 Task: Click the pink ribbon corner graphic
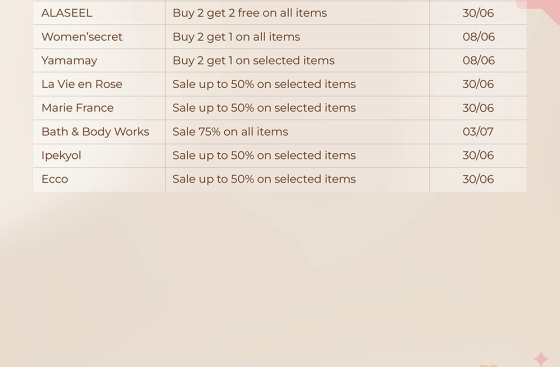pyautogui.click(x=539, y=10)
